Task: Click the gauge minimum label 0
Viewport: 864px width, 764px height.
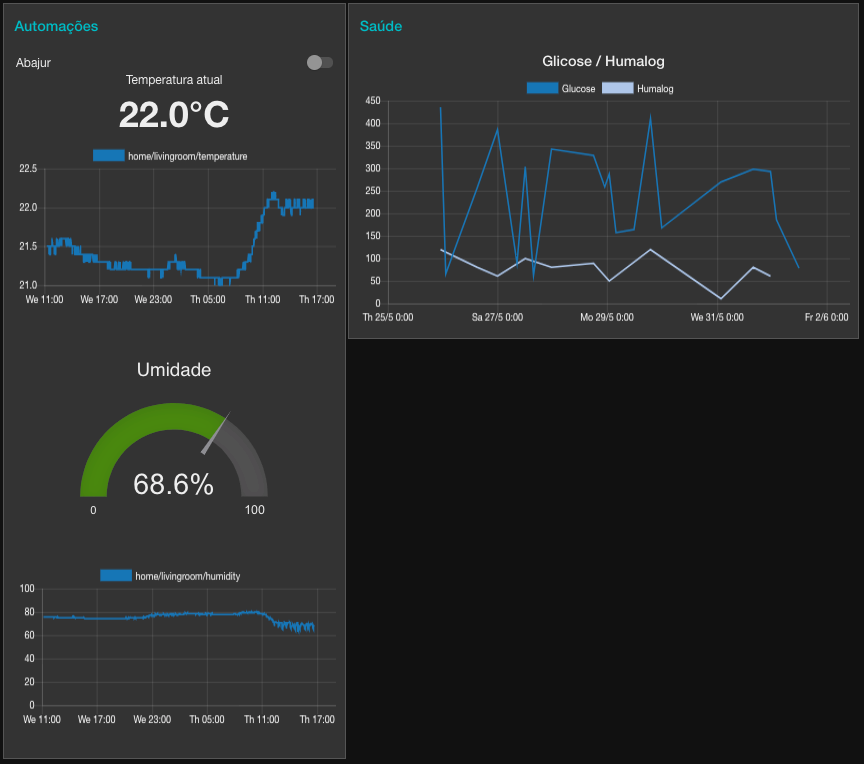Action: pos(93,511)
